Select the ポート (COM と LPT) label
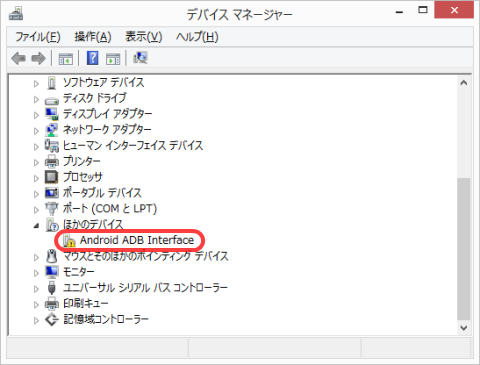The height and width of the screenshot is (365, 480). click(110, 209)
